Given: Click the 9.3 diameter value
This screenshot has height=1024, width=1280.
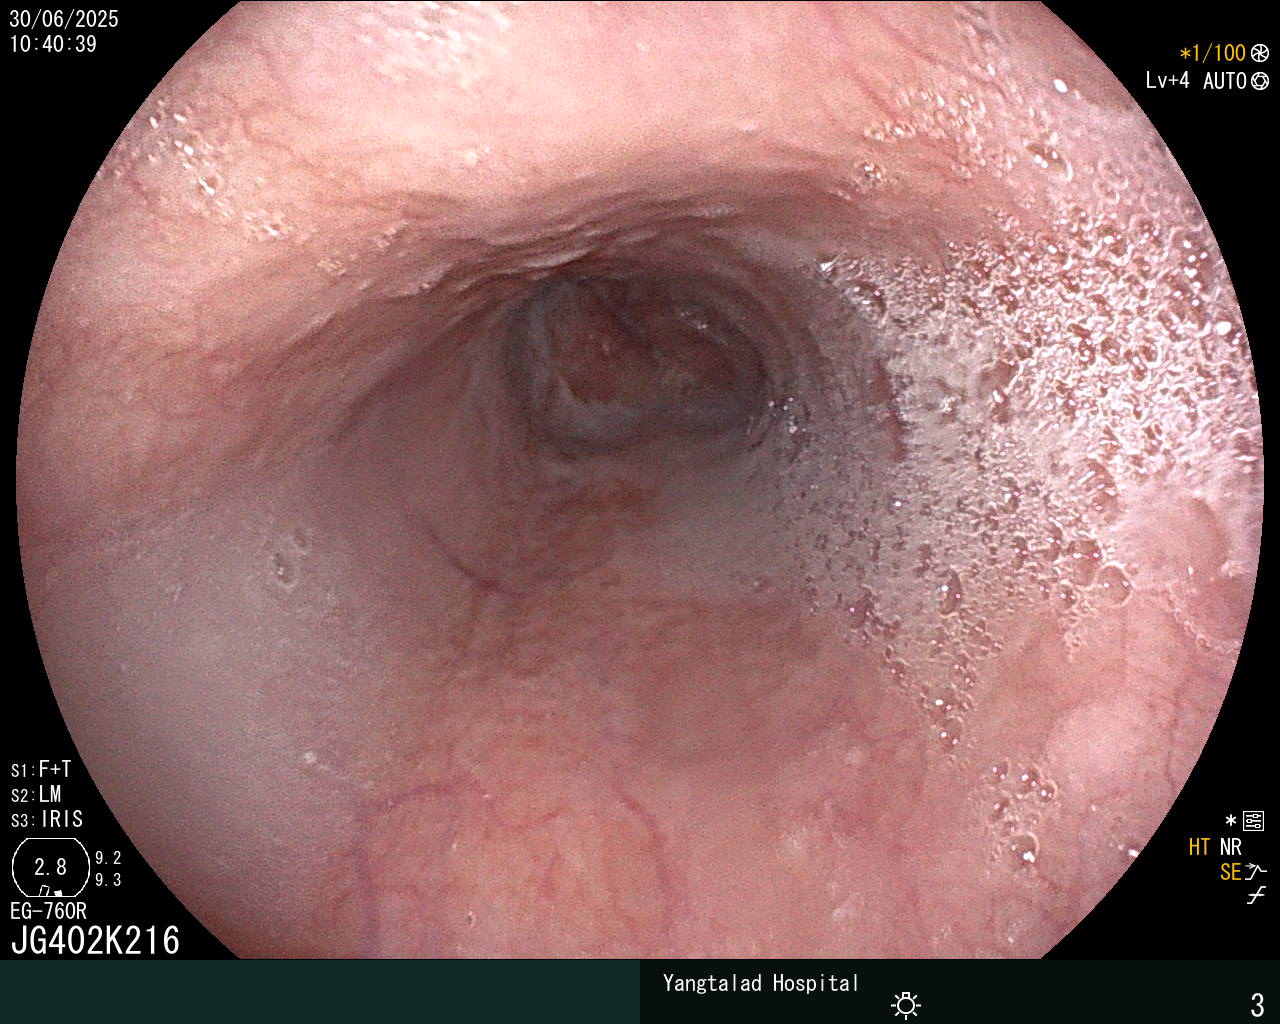Looking at the screenshot, I should click(x=108, y=880).
